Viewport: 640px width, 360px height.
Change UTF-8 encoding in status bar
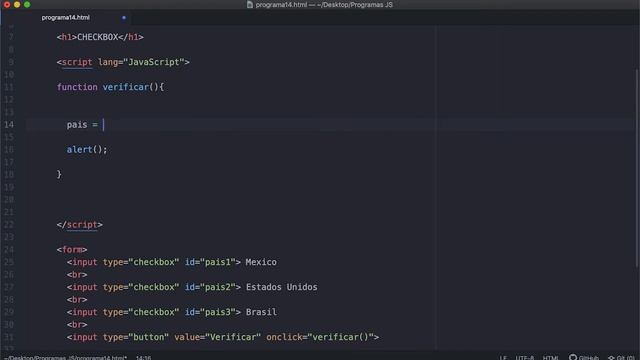524,358
